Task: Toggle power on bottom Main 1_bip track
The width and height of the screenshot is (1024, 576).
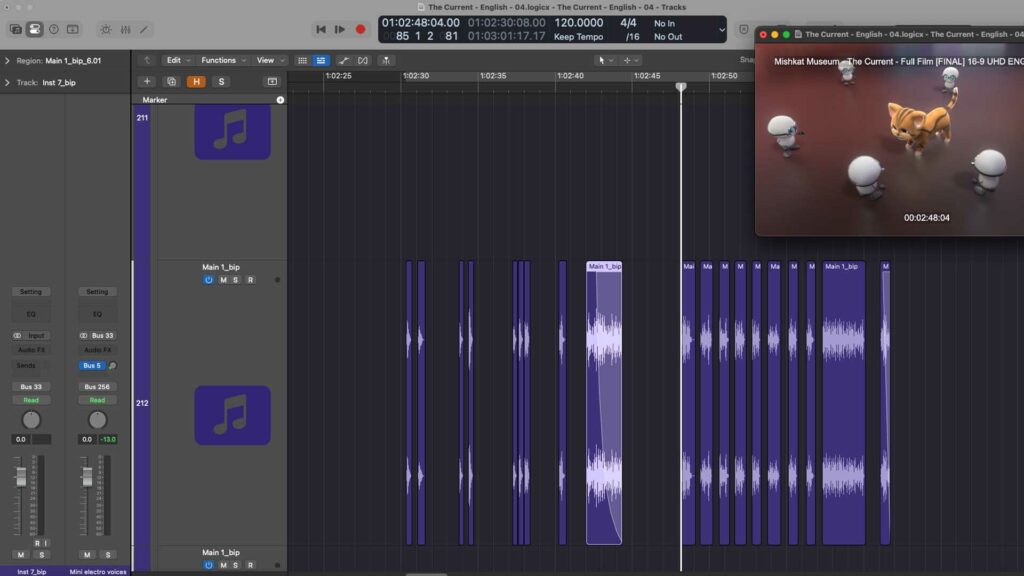Action: [x=208, y=566]
